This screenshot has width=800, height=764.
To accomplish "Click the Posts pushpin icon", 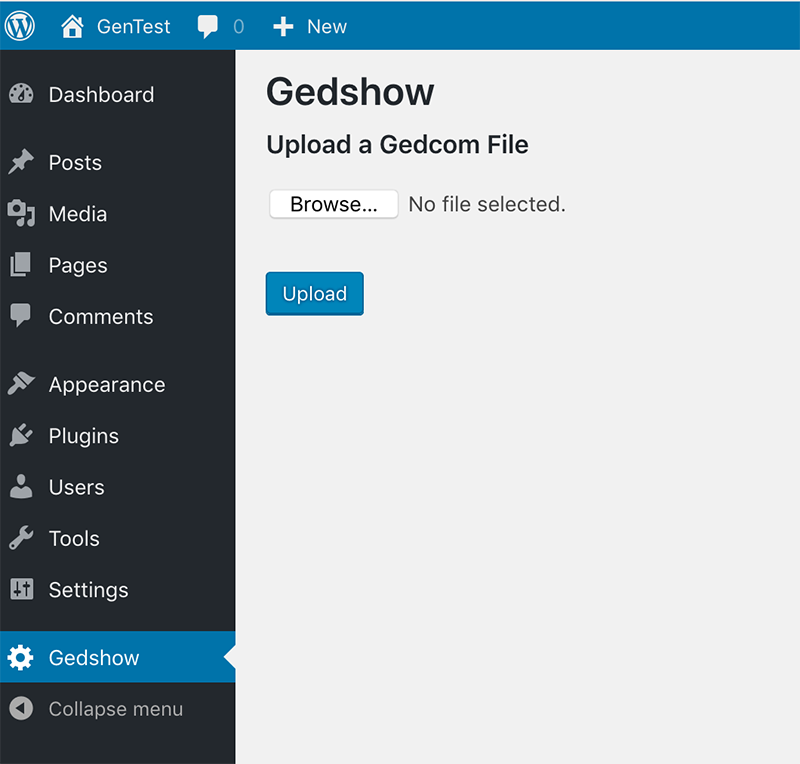I will (x=21, y=163).
